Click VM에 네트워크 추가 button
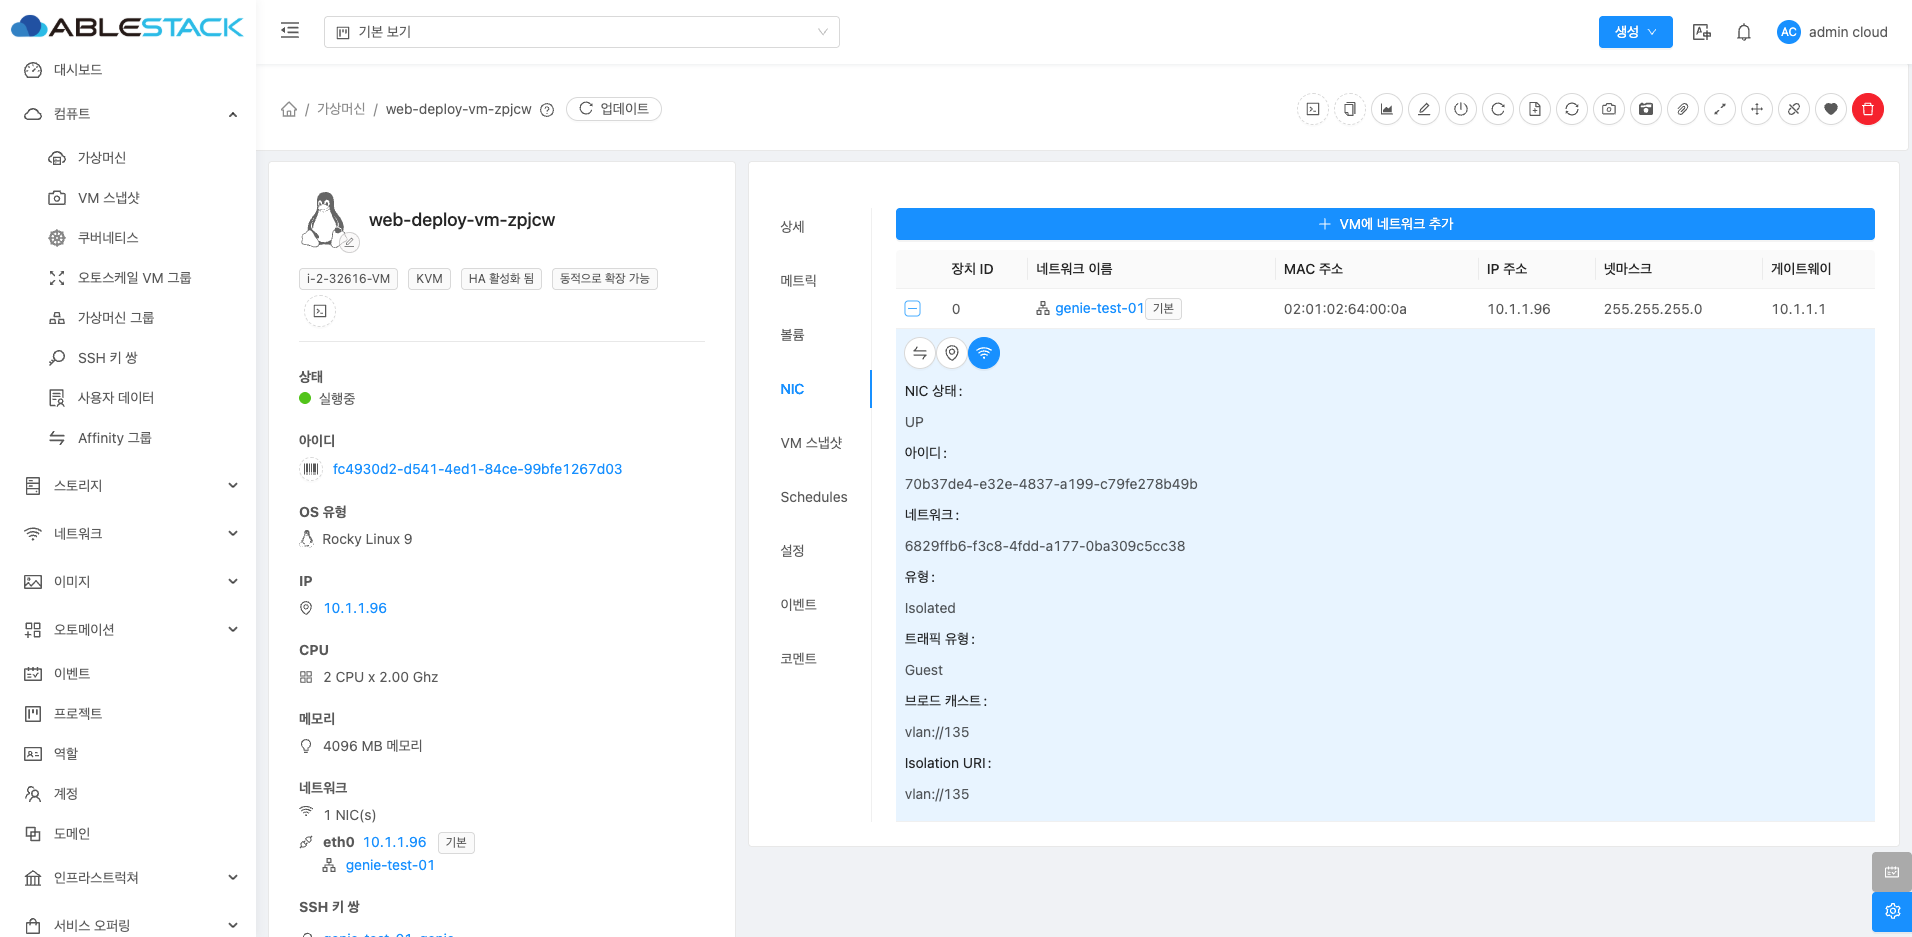The height and width of the screenshot is (937, 1912). pyautogui.click(x=1384, y=224)
